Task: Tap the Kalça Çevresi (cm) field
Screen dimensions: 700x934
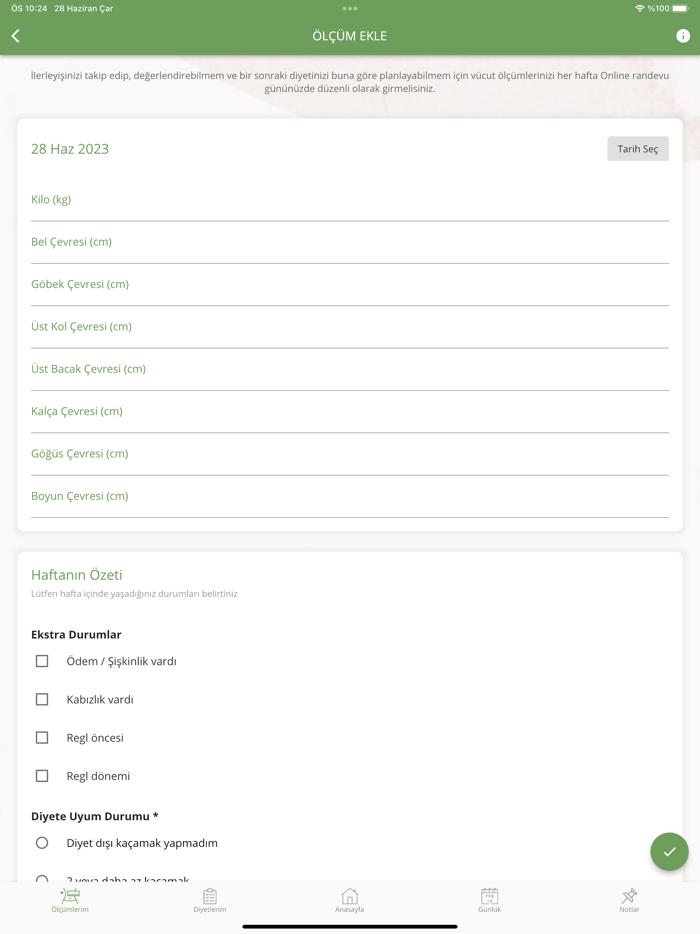Action: [349, 412]
